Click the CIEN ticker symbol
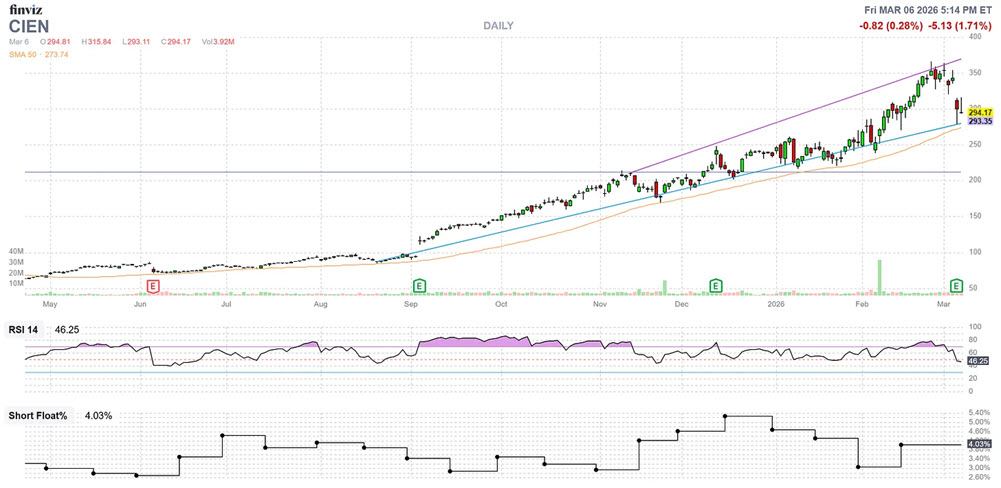The height and width of the screenshot is (488, 1001). [31, 26]
